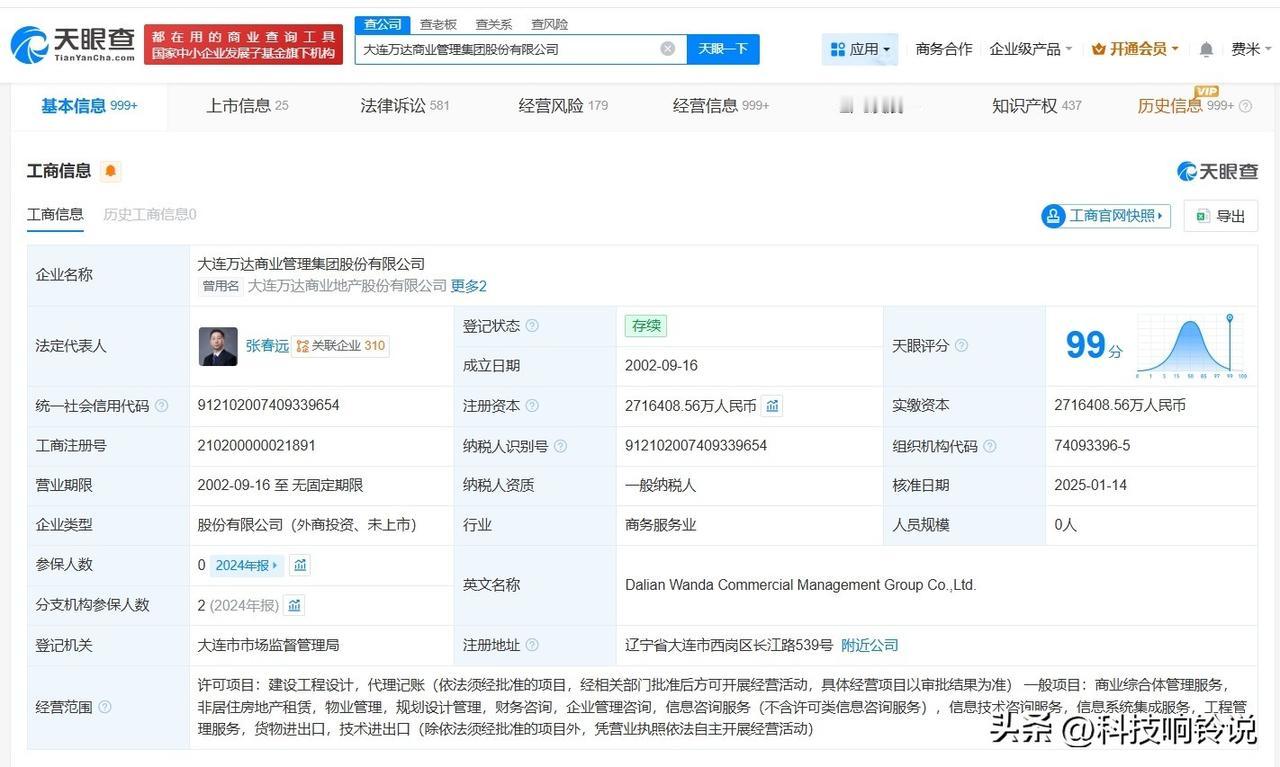Click the photo of 张春远
The width and height of the screenshot is (1280, 767).
(x=218, y=346)
